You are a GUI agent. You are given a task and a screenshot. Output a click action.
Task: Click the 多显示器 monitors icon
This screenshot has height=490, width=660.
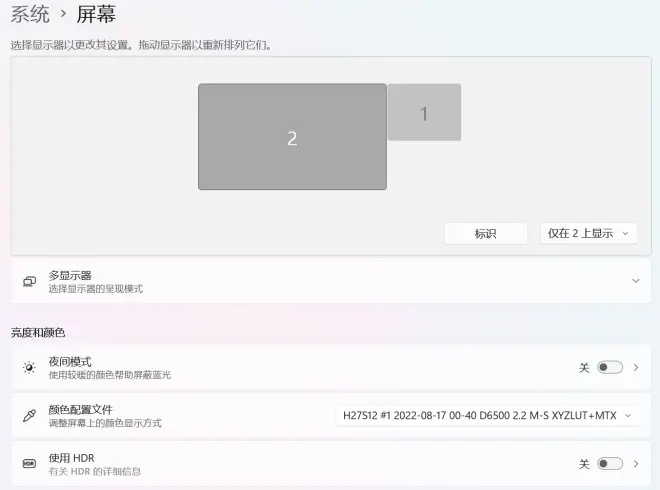point(29,281)
